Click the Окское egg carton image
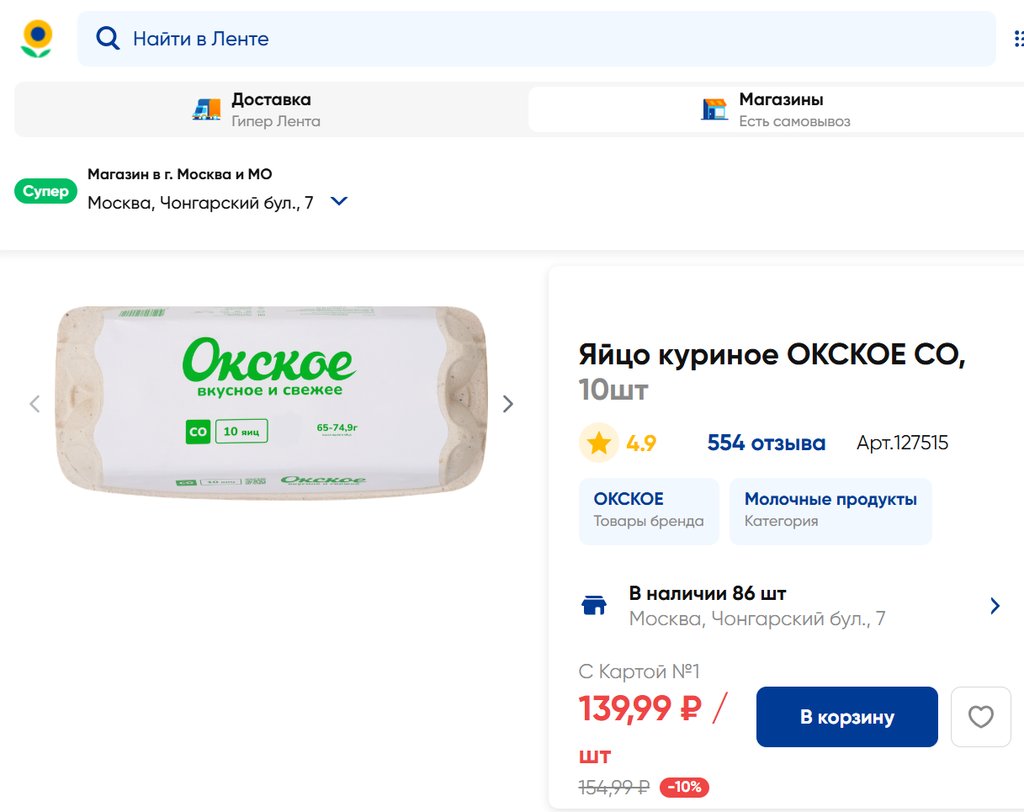This screenshot has height=812, width=1024. [271, 402]
